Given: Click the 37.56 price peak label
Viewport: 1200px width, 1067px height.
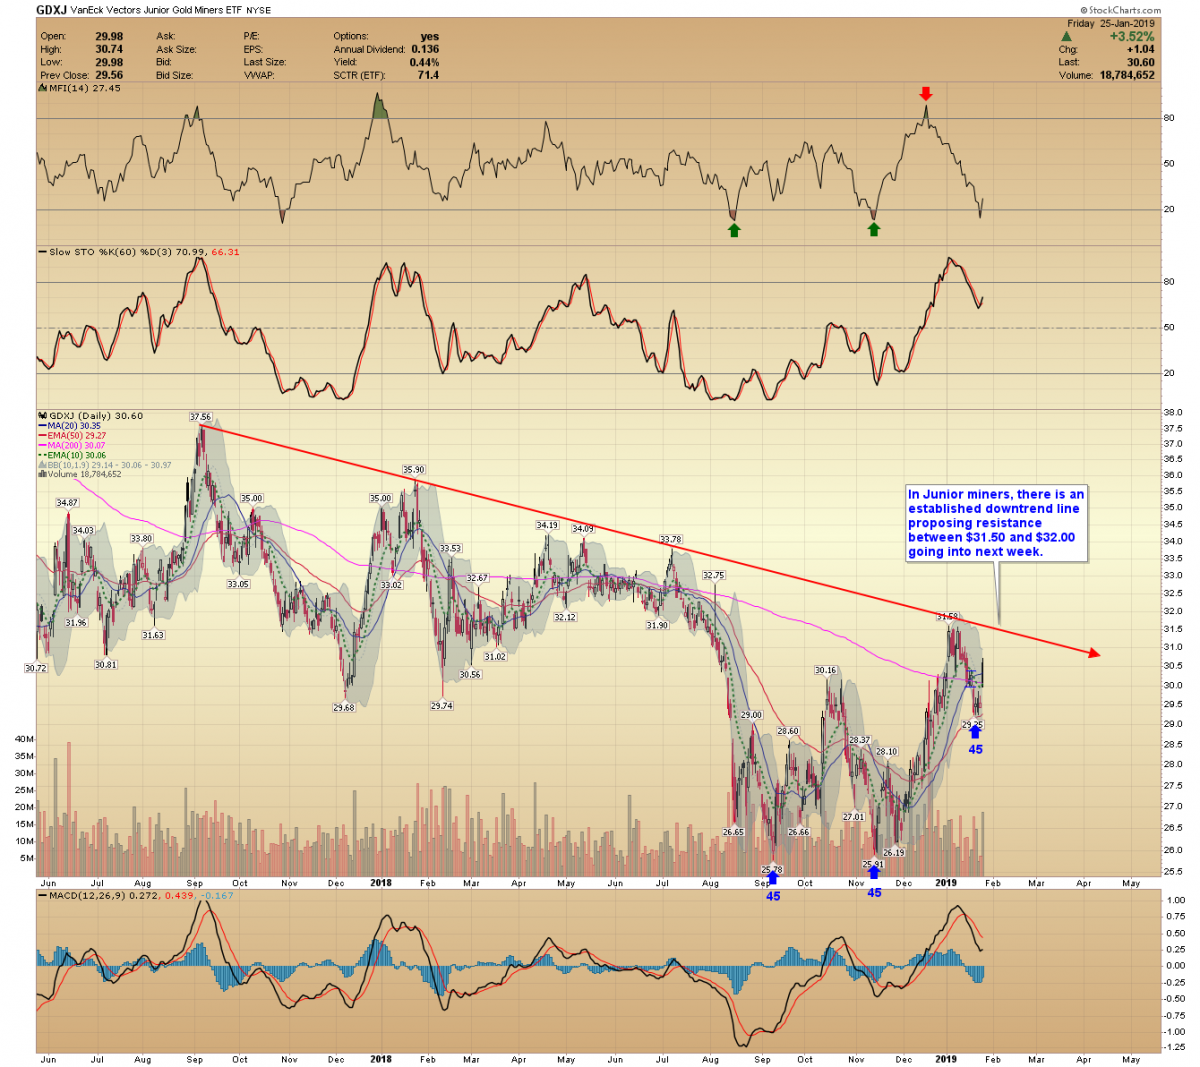Looking at the screenshot, I should [200, 417].
